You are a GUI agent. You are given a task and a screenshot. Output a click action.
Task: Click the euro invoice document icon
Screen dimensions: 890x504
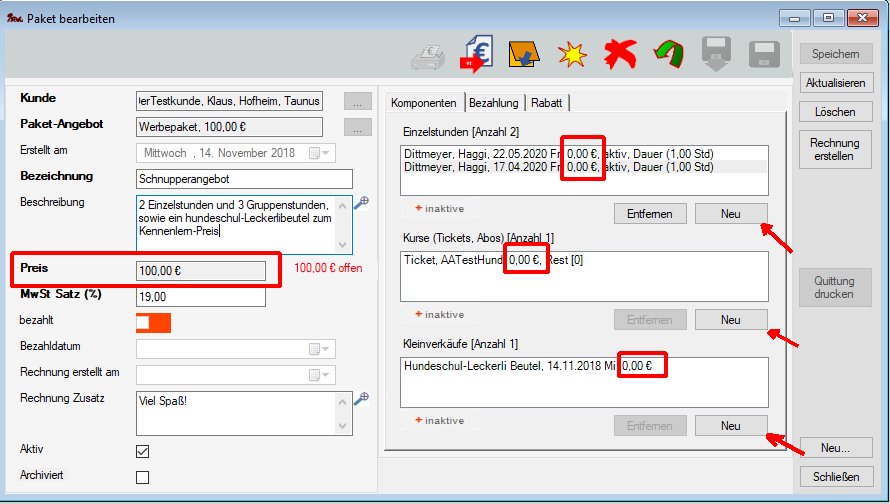475,54
